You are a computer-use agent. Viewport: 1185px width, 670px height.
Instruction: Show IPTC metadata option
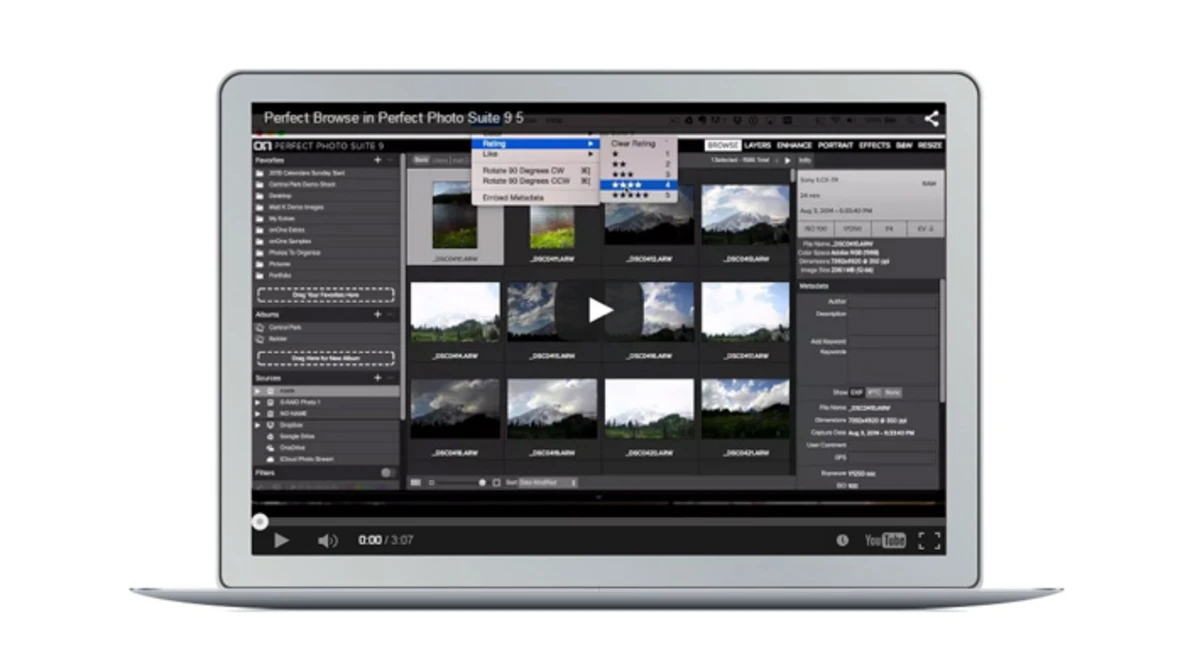[874, 393]
